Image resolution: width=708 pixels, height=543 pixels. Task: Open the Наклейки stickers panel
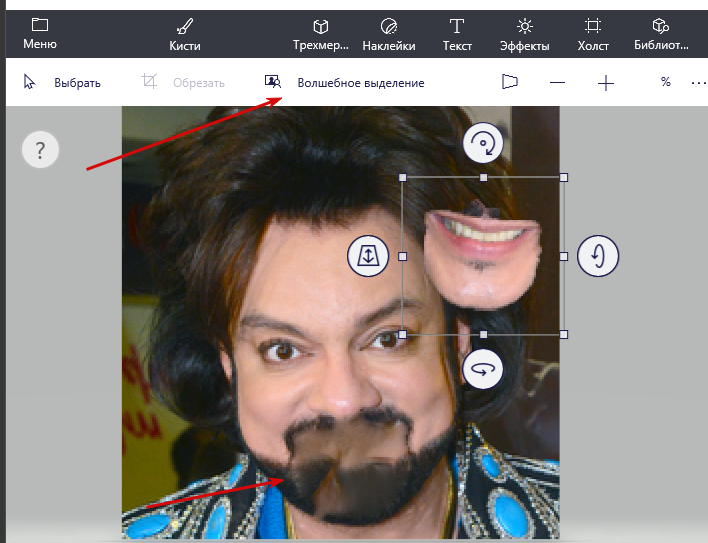pos(389,33)
